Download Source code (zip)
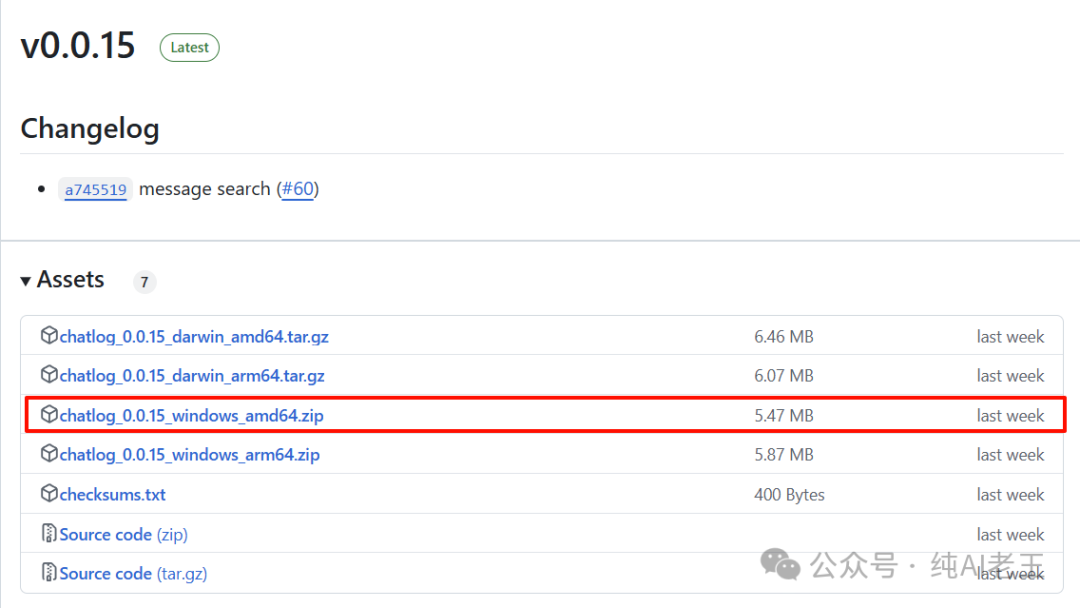1080x608 pixels. pos(123,535)
